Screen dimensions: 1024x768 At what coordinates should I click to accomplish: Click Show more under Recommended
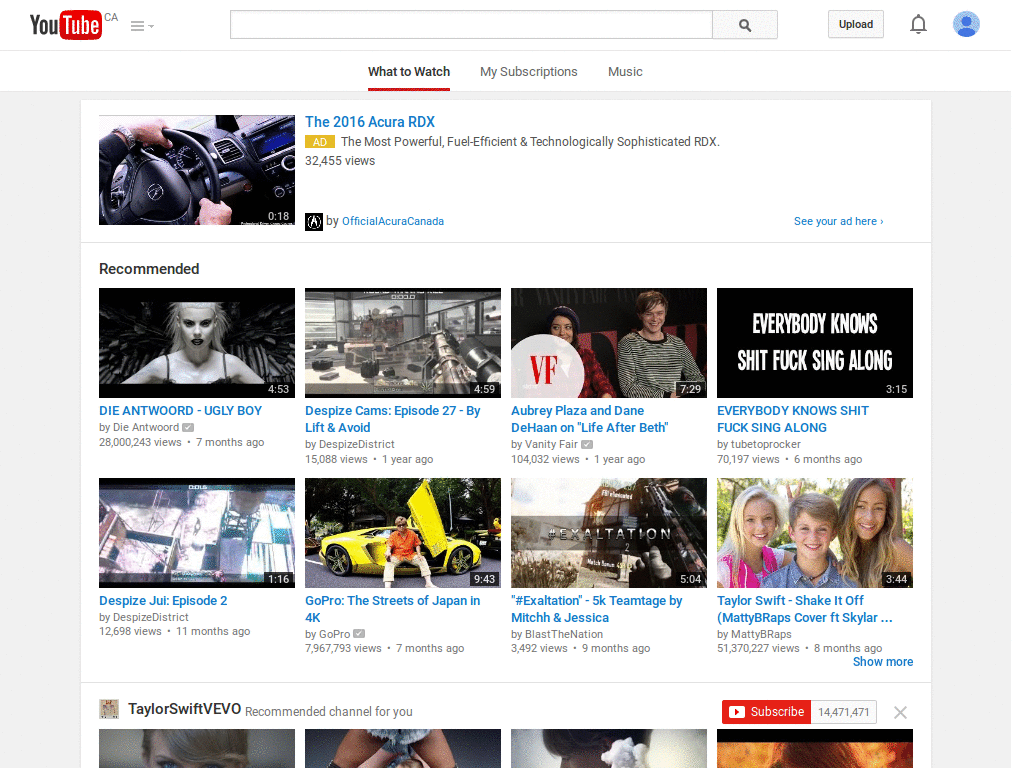[x=883, y=662]
